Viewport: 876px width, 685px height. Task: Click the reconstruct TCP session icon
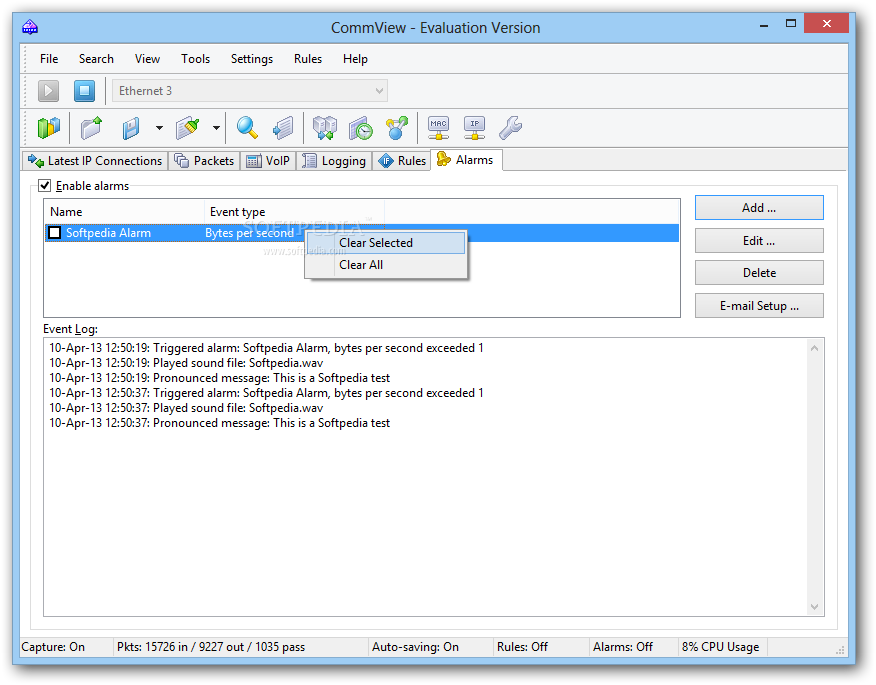(325, 128)
